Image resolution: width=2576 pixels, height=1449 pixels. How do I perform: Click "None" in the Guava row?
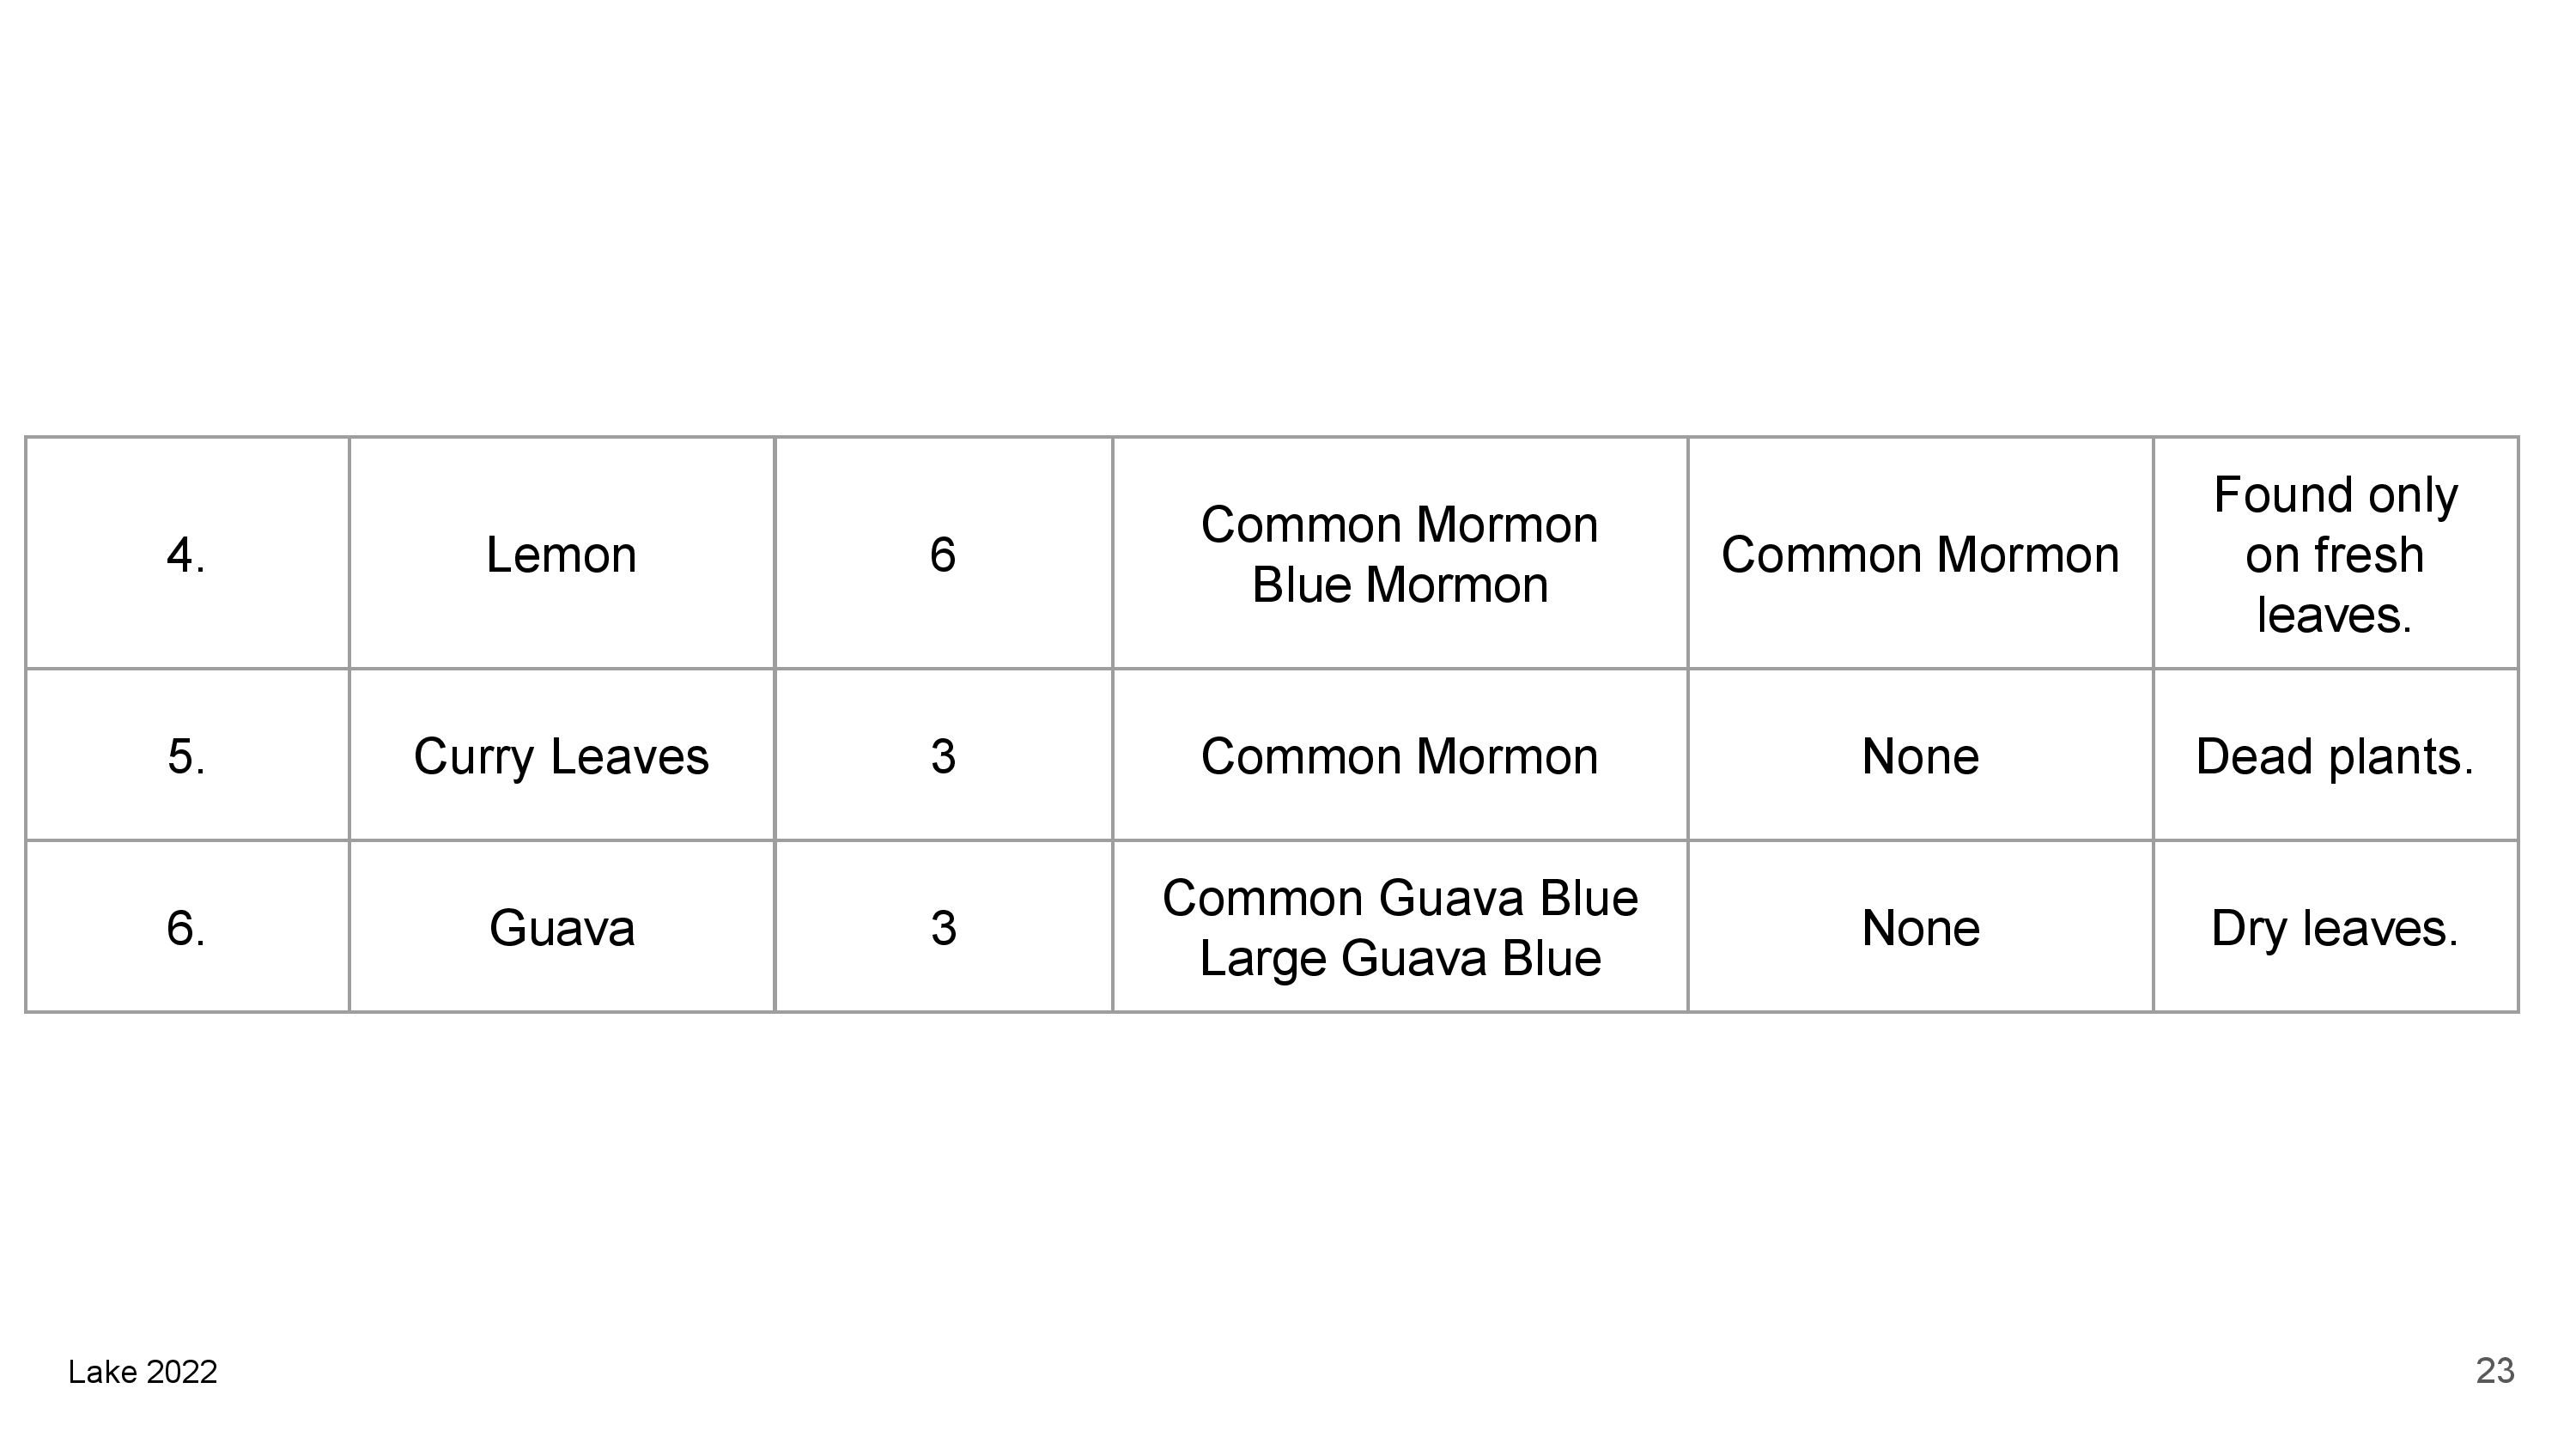coord(1919,929)
